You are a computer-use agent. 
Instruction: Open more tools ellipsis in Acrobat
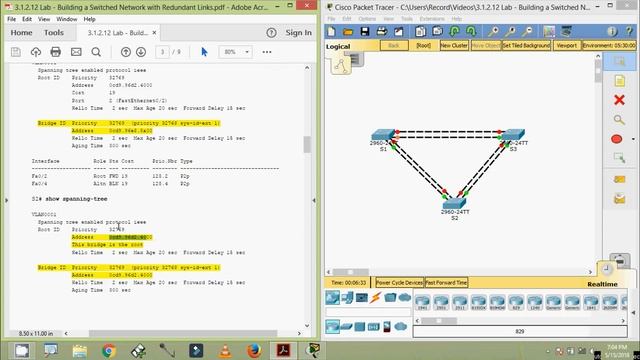click(267, 52)
